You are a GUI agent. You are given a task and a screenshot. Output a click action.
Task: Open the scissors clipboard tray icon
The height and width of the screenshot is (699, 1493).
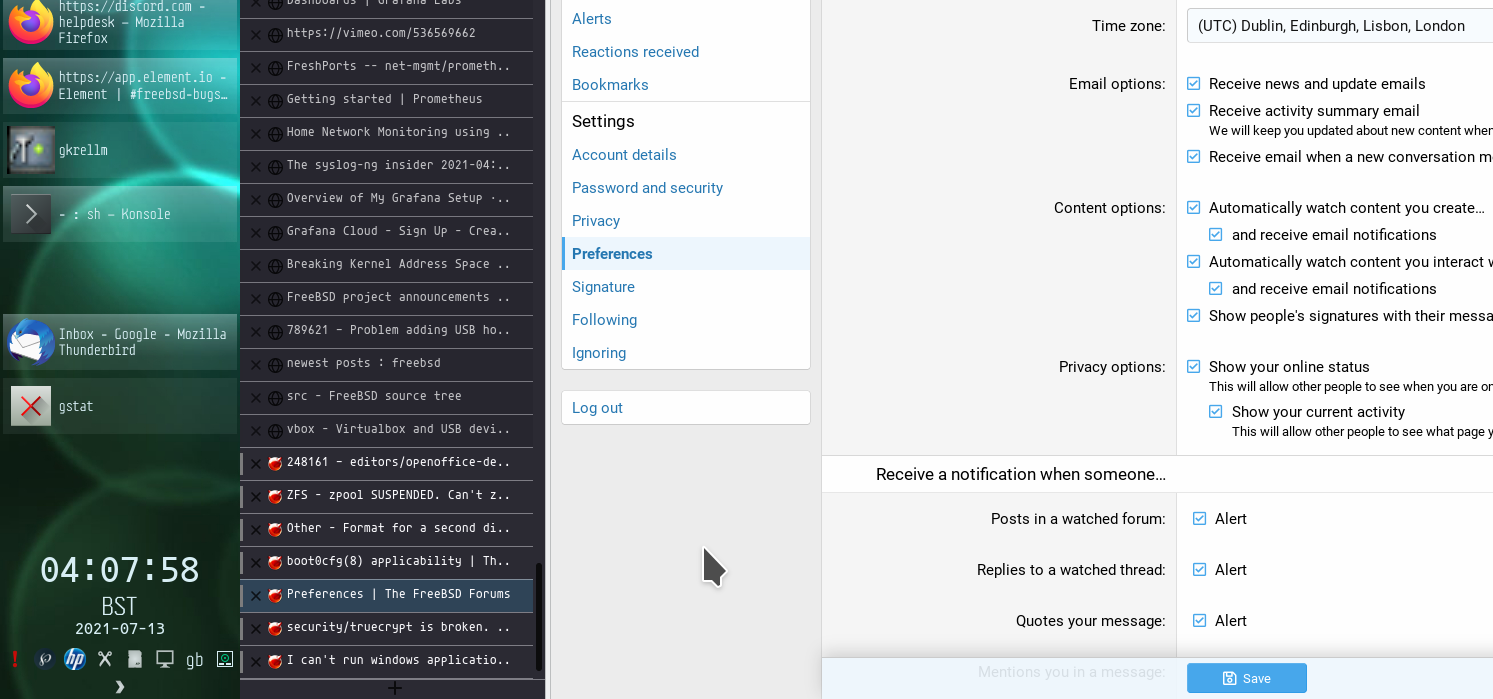pyautogui.click(x=104, y=659)
